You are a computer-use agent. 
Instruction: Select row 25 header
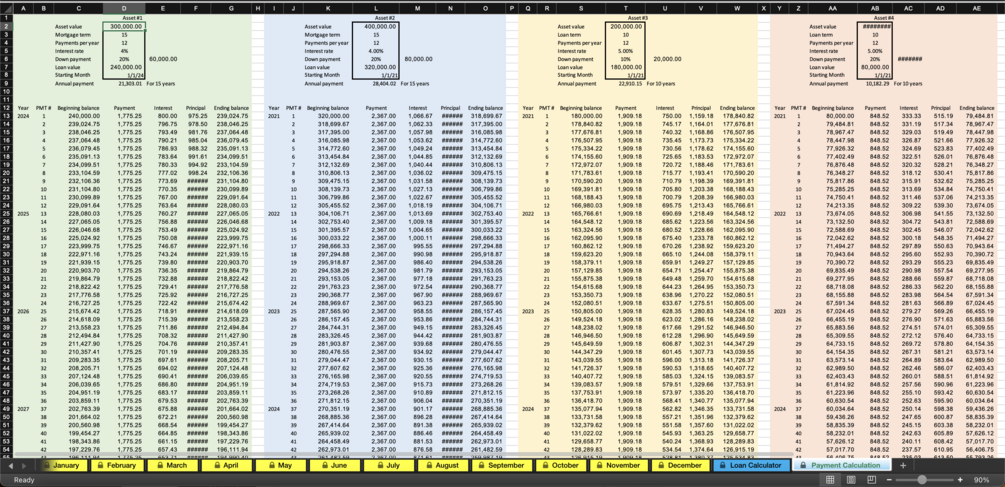(x=6, y=213)
